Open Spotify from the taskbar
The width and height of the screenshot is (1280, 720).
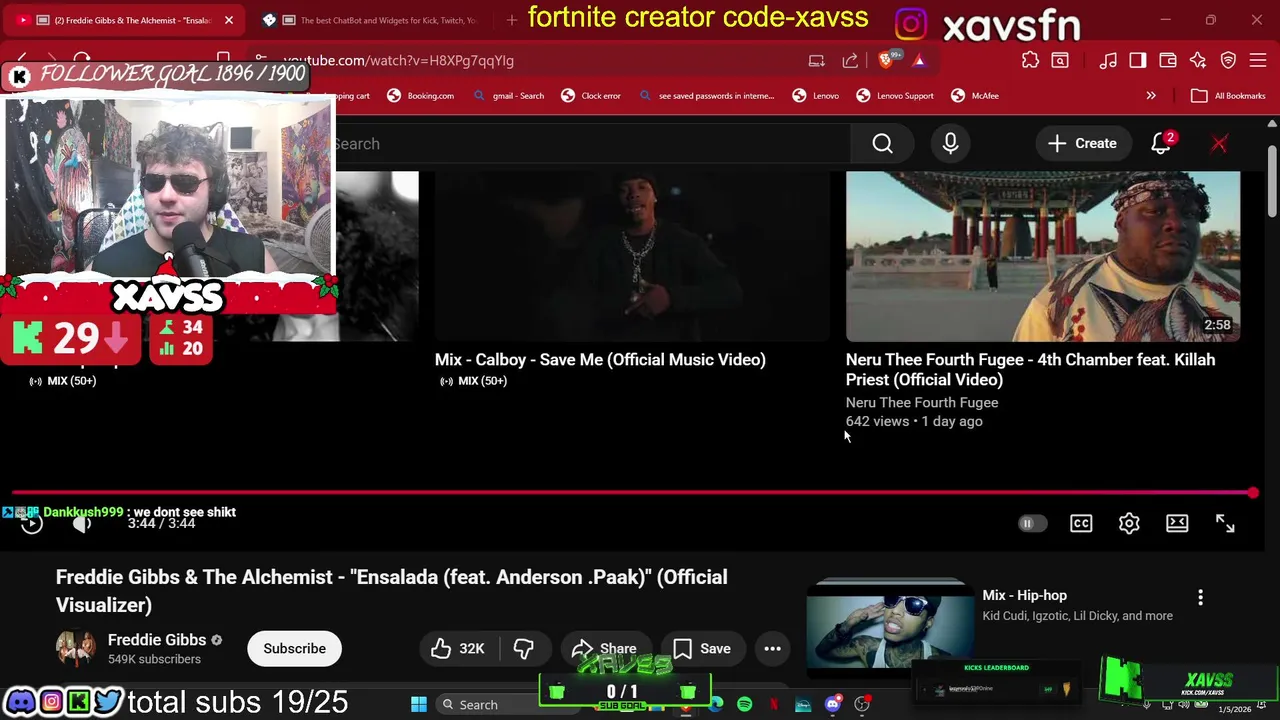(x=745, y=705)
